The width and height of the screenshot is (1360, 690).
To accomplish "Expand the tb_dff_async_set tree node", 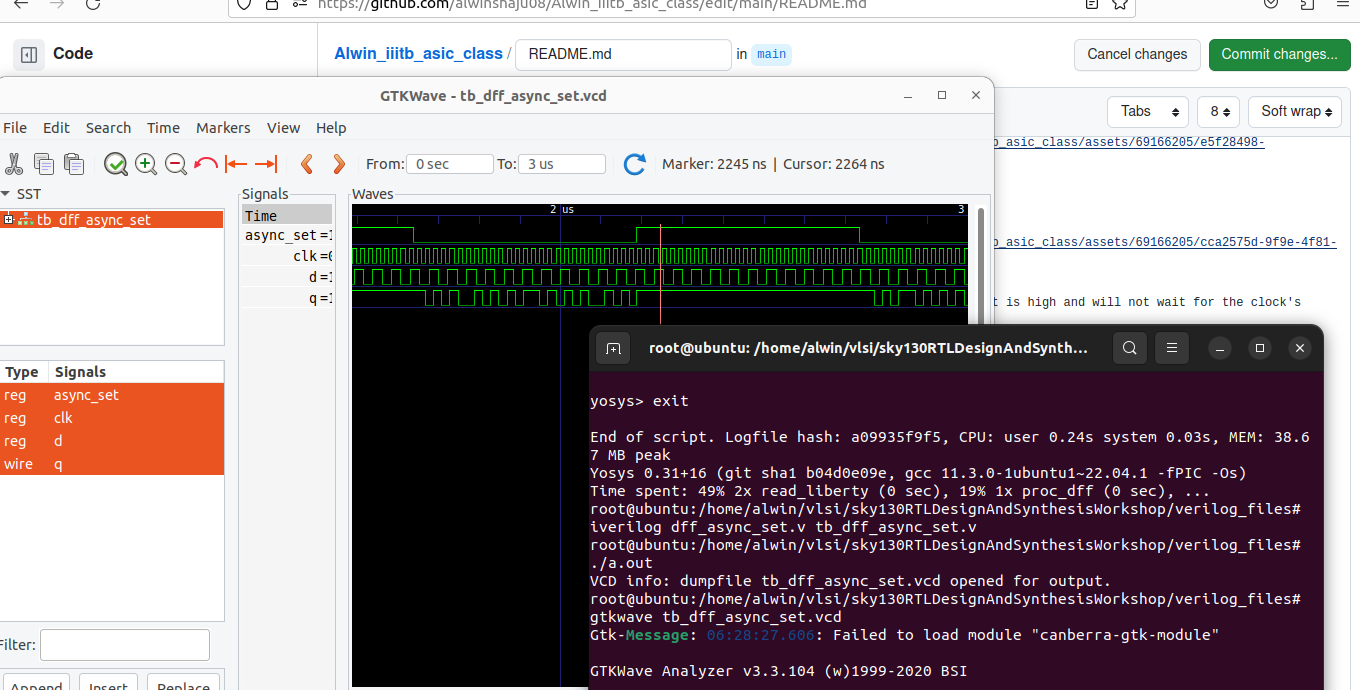I will tap(8, 219).
